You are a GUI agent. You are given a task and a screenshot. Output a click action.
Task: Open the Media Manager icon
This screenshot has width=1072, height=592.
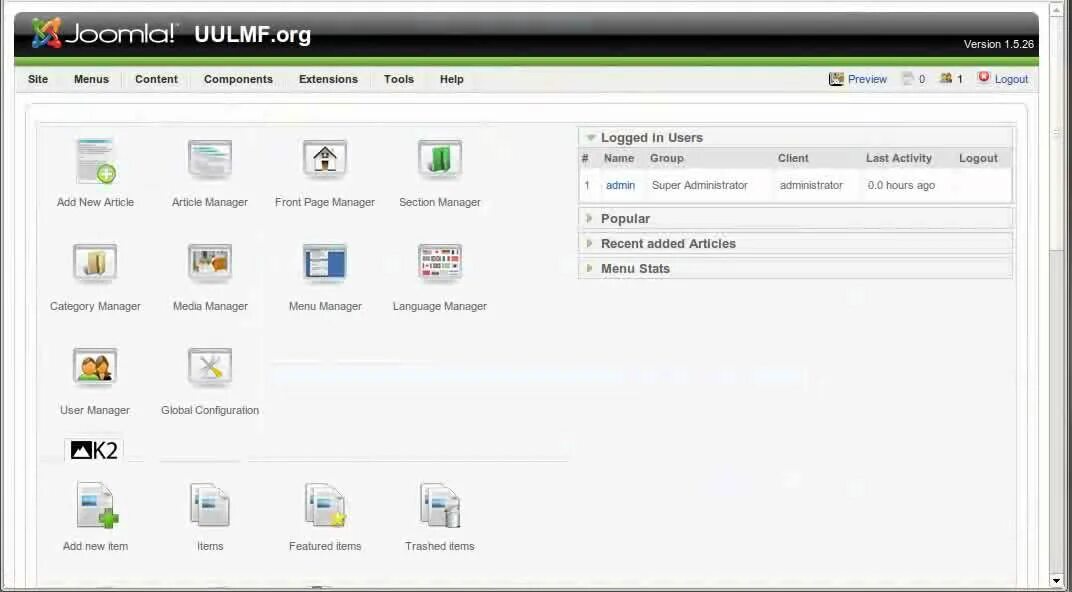click(210, 263)
